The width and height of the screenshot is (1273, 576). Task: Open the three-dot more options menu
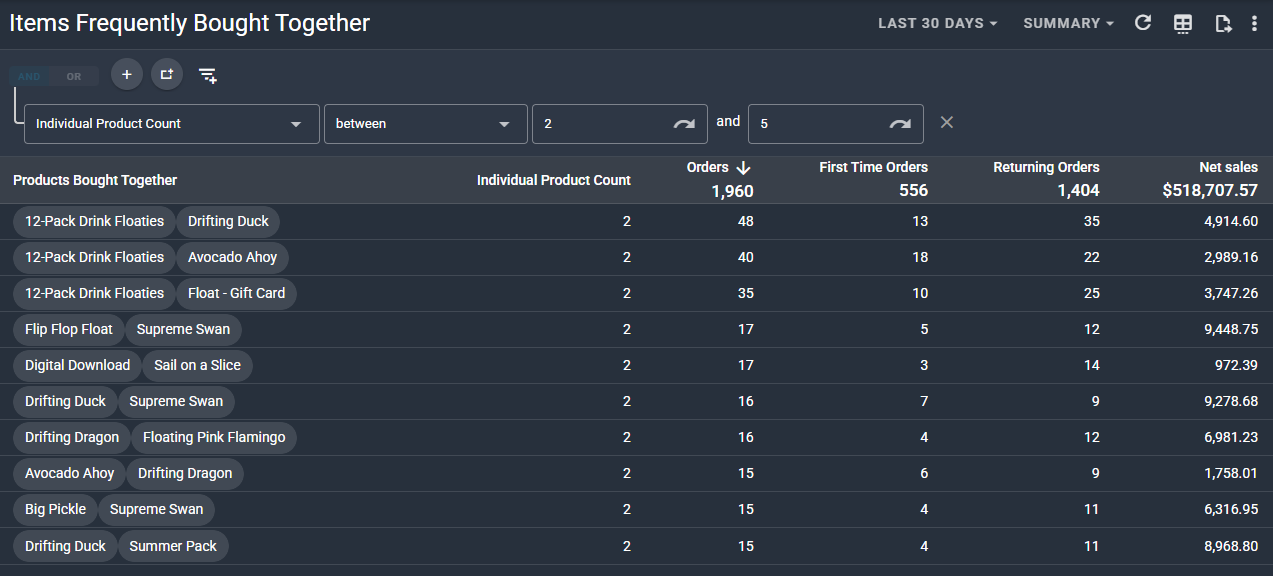(1254, 24)
